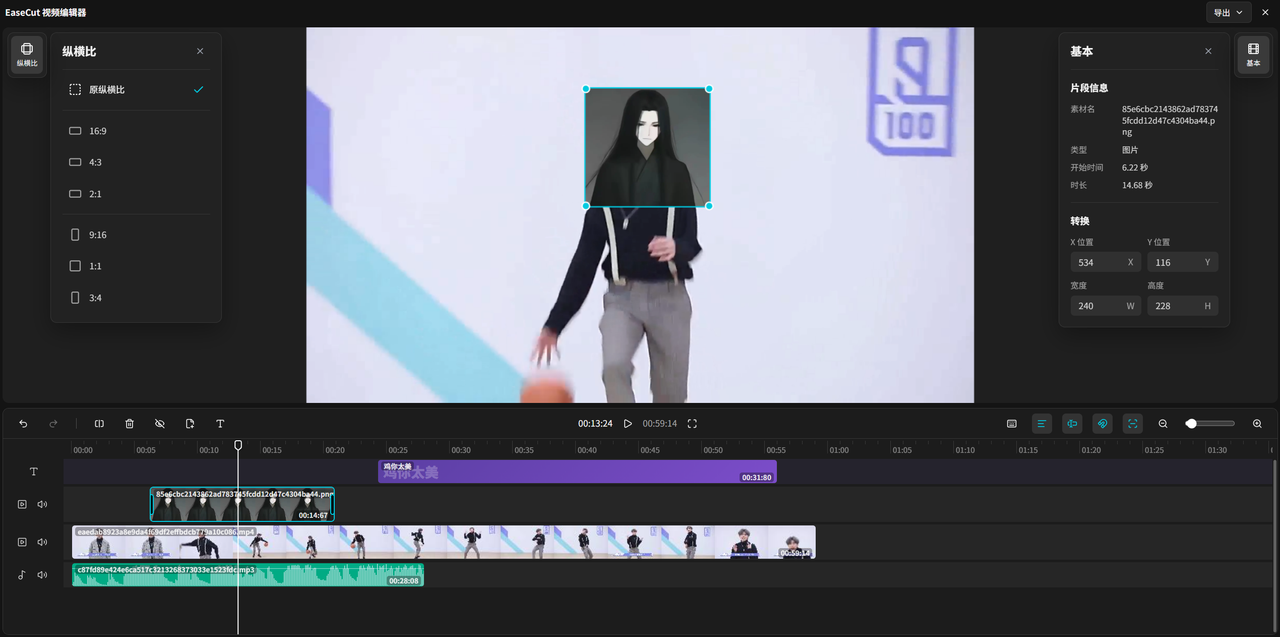Click the bottom-left handle of image overlay

click(586, 206)
